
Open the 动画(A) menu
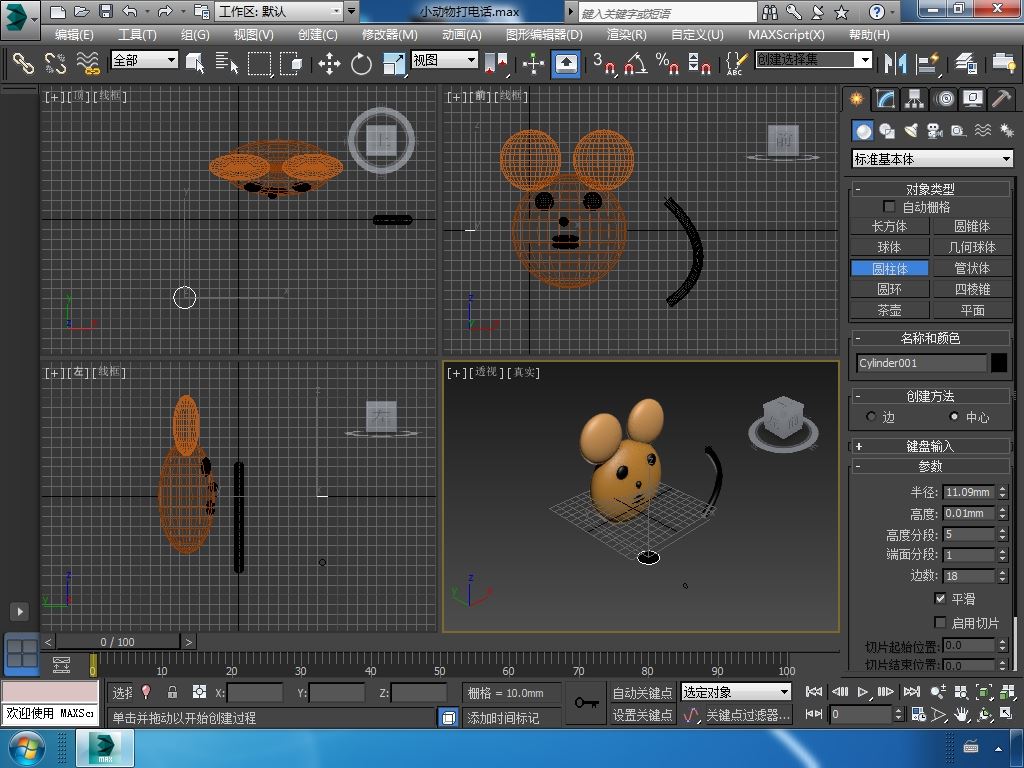coord(461,35)
